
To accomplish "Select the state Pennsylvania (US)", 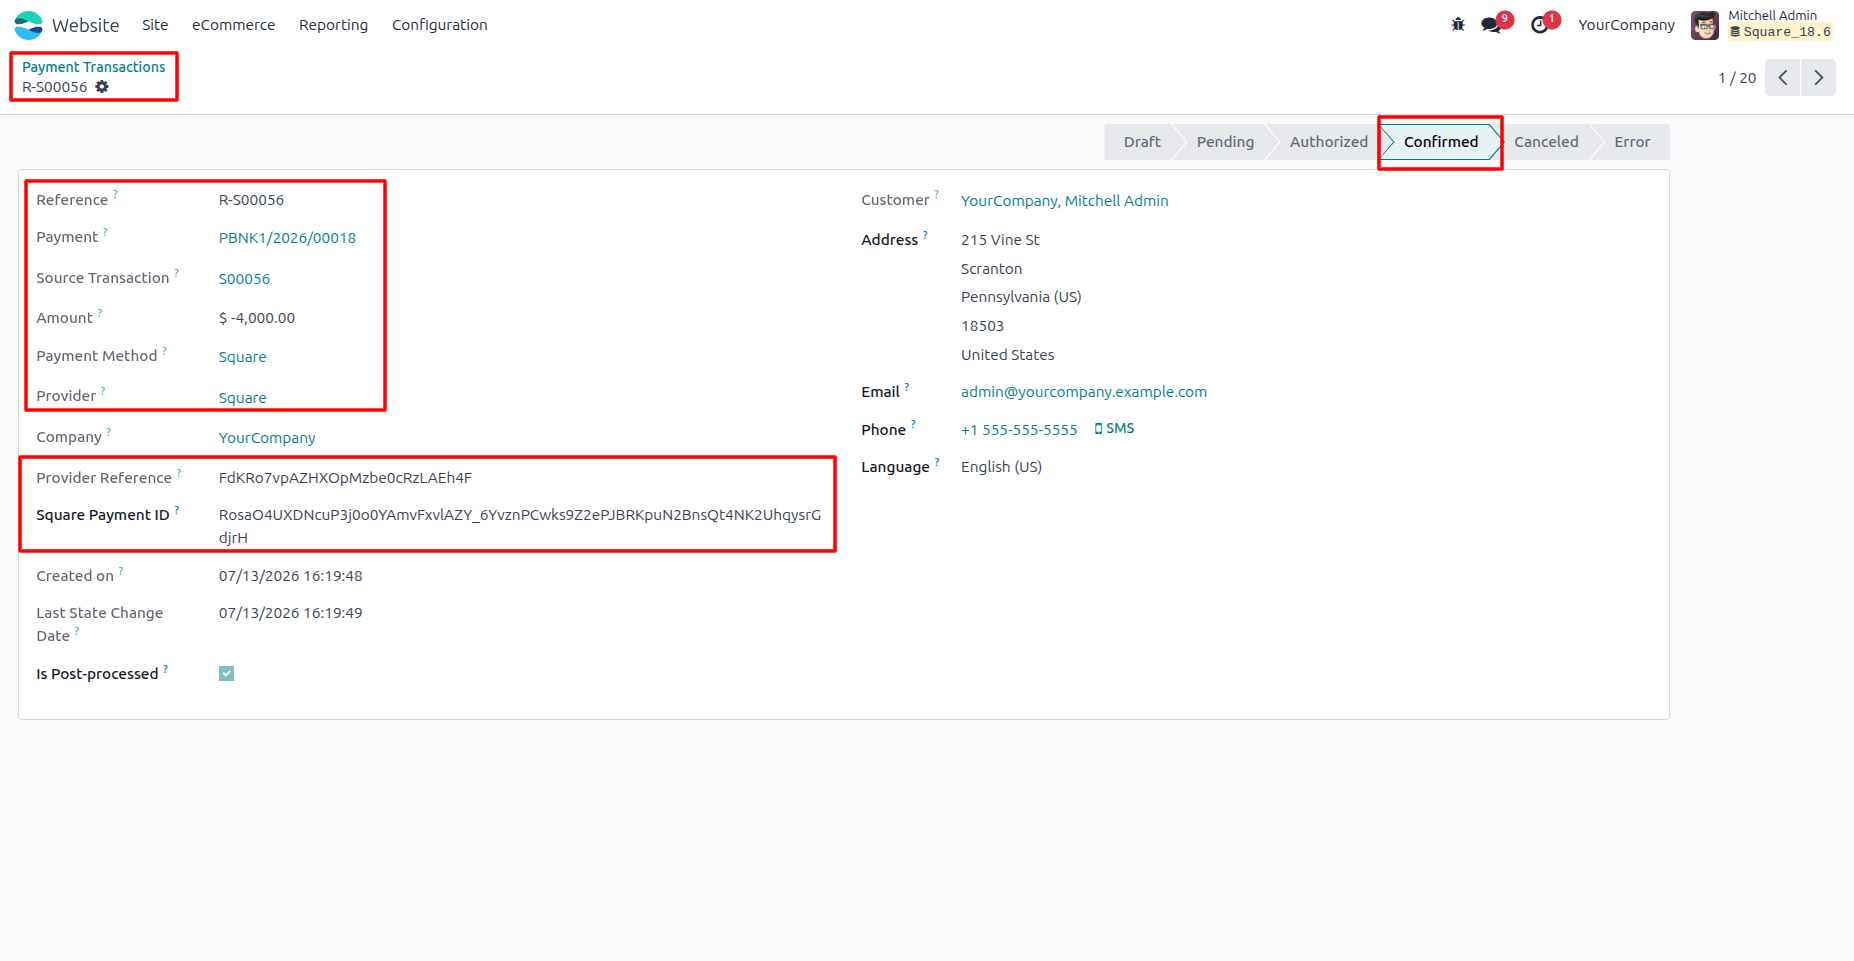I will coord(1021,297).
